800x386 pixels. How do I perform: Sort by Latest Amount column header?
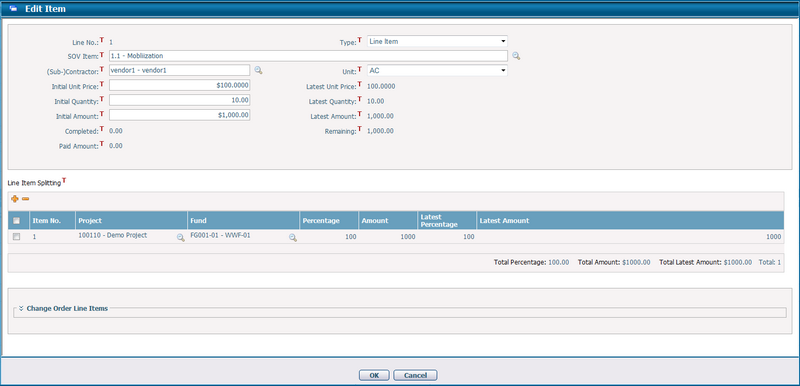click(x=630, y=221)
